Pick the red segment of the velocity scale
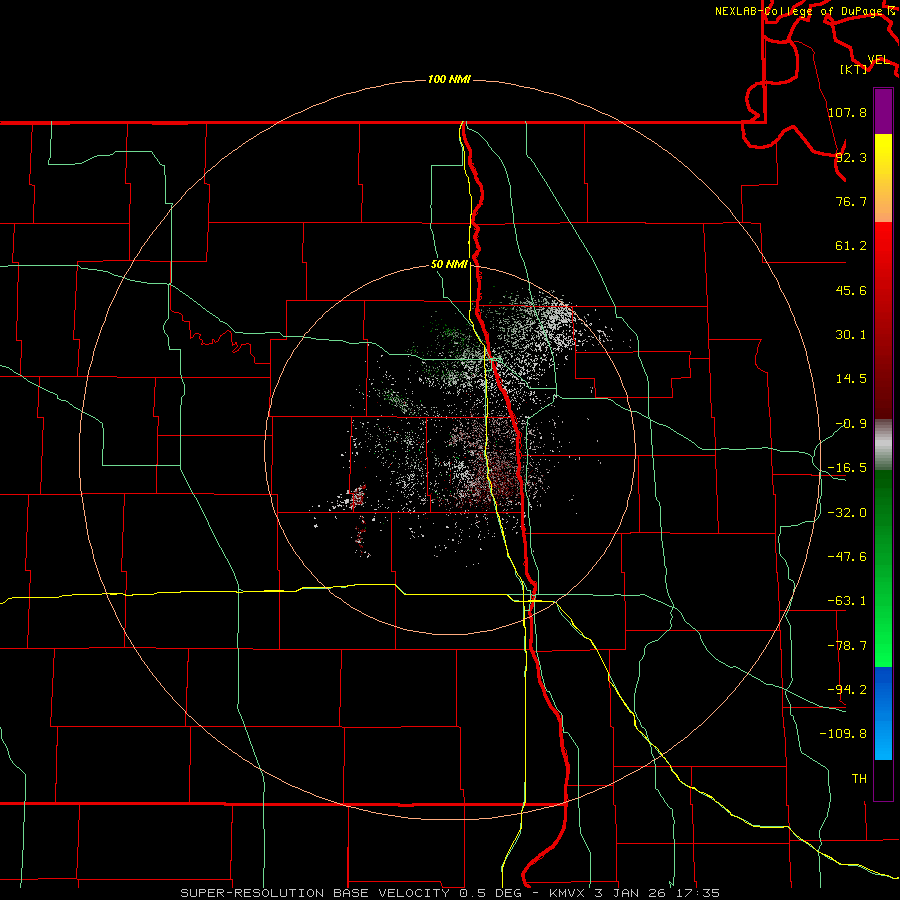Viewport: 900px width, 900px height. pos(883,320)
